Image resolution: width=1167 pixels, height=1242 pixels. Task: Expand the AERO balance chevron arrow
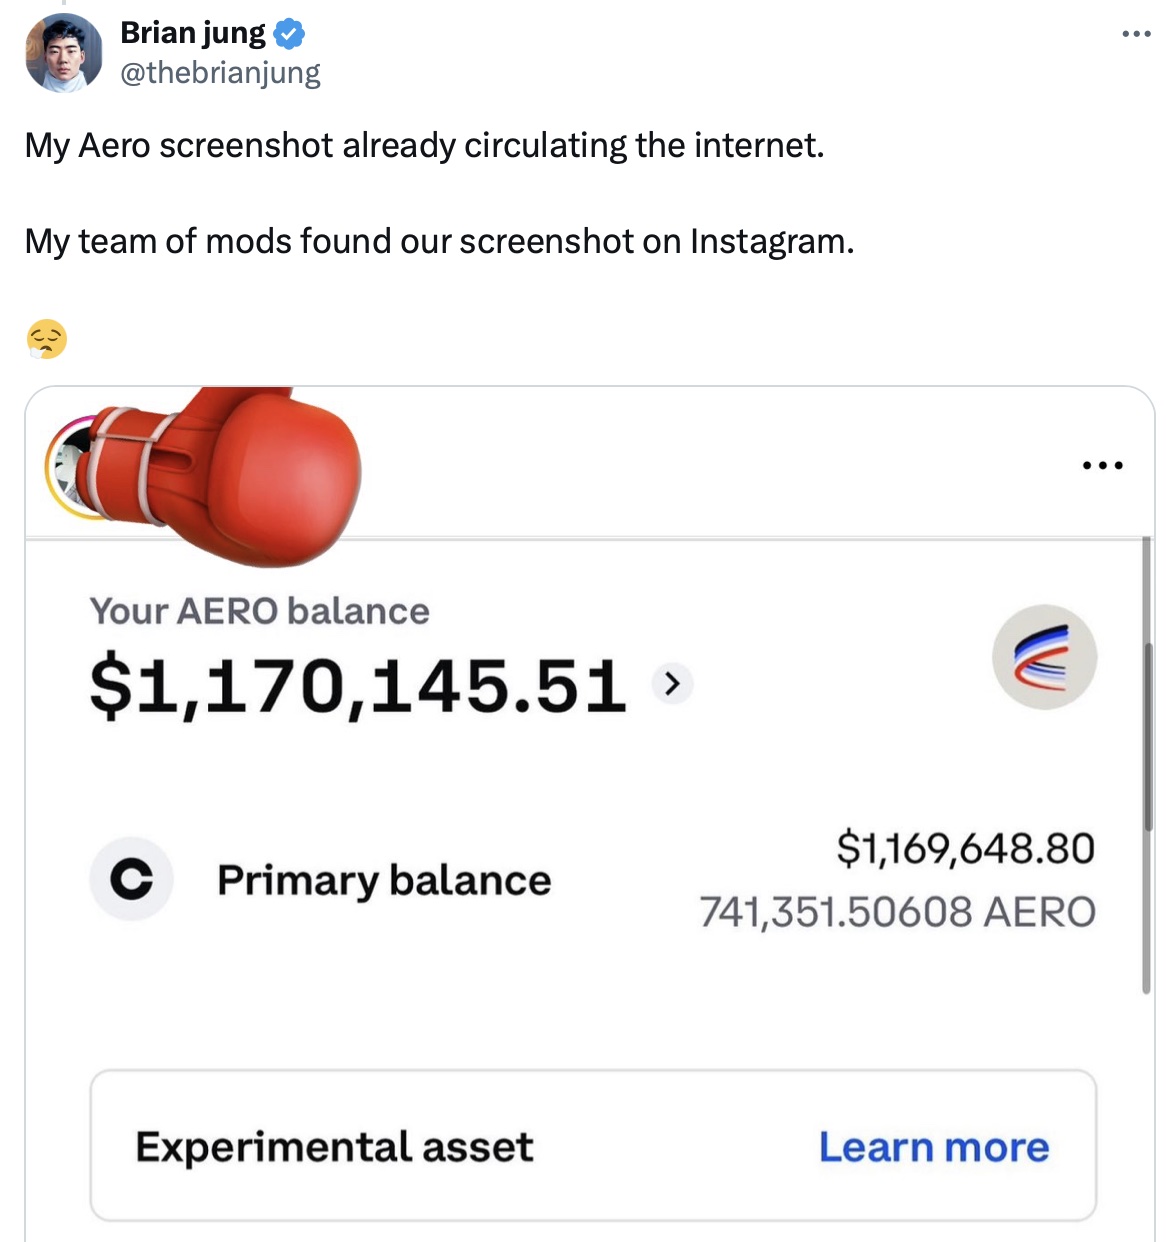672,684
